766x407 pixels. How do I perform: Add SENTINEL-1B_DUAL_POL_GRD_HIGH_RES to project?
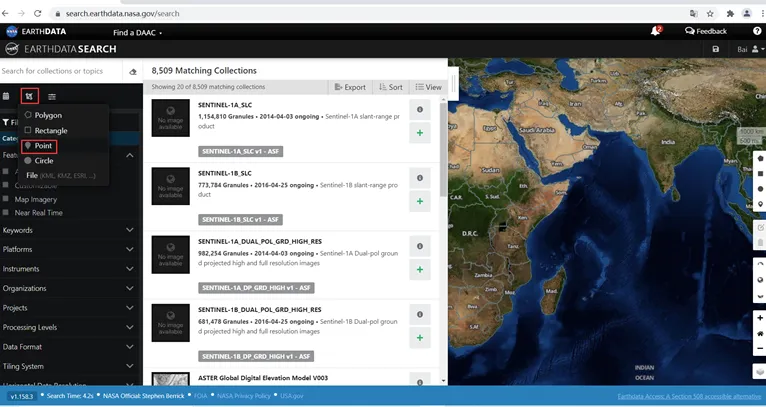(420, 338)
